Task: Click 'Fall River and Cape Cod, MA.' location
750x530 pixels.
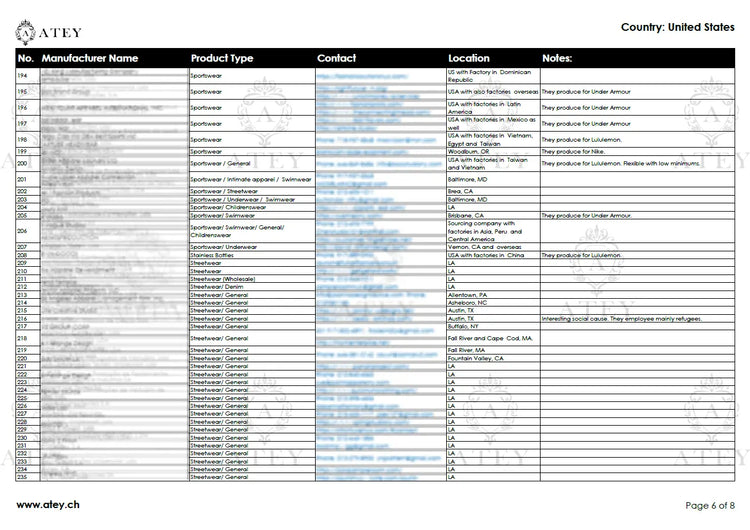Action: [490, 338]
